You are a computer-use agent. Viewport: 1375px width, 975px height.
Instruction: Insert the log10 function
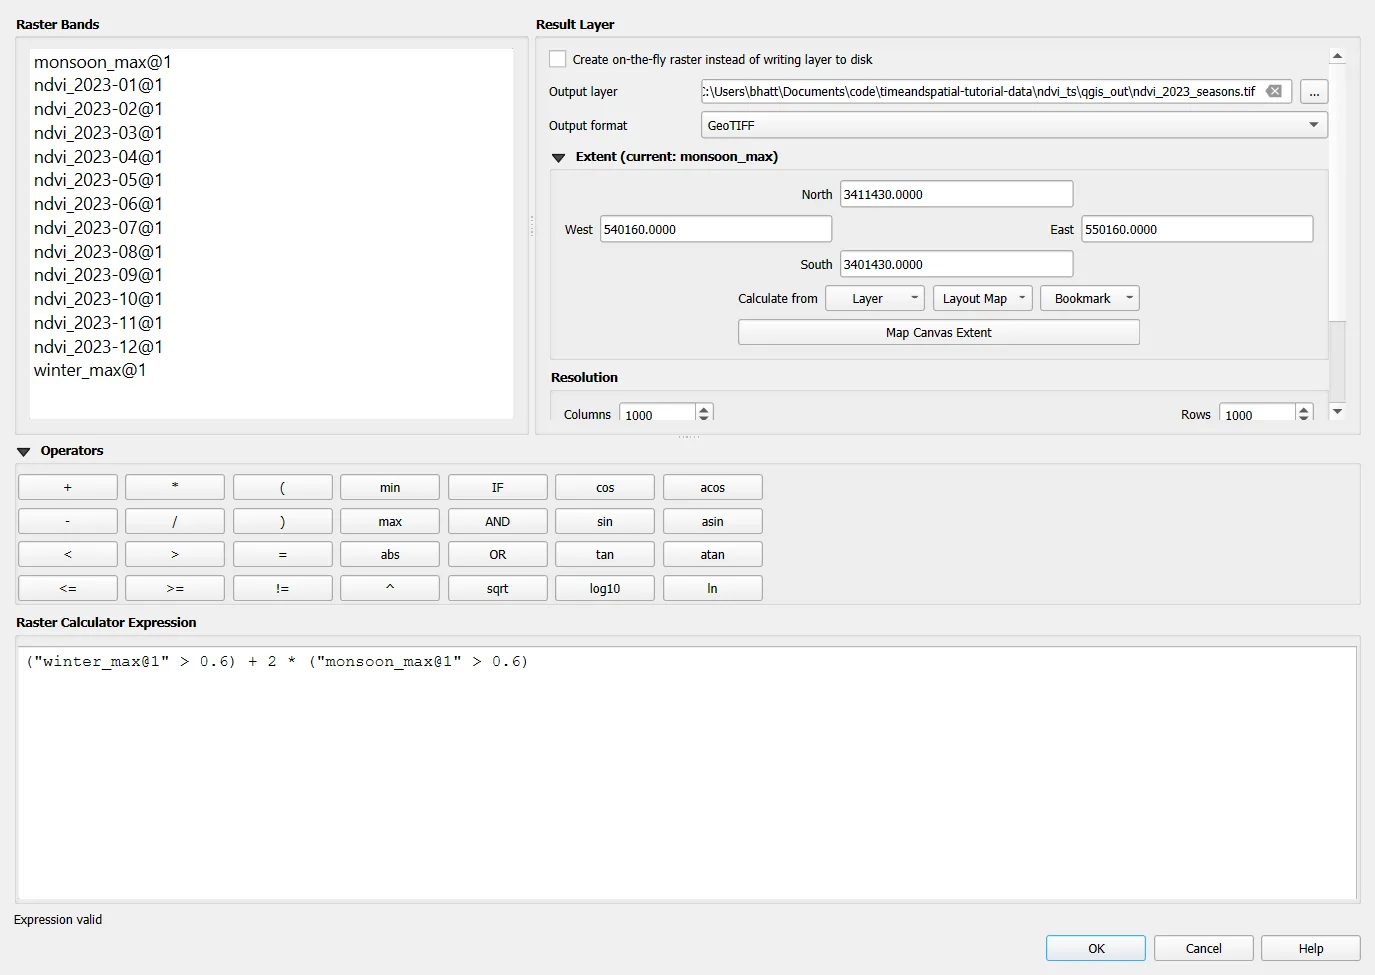click(605, 588)
